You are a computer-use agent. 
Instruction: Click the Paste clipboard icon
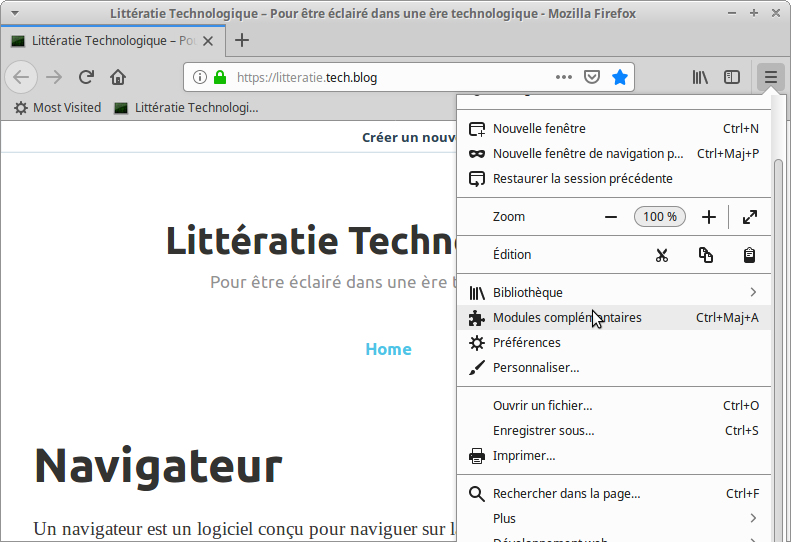[x=749, y=255]
